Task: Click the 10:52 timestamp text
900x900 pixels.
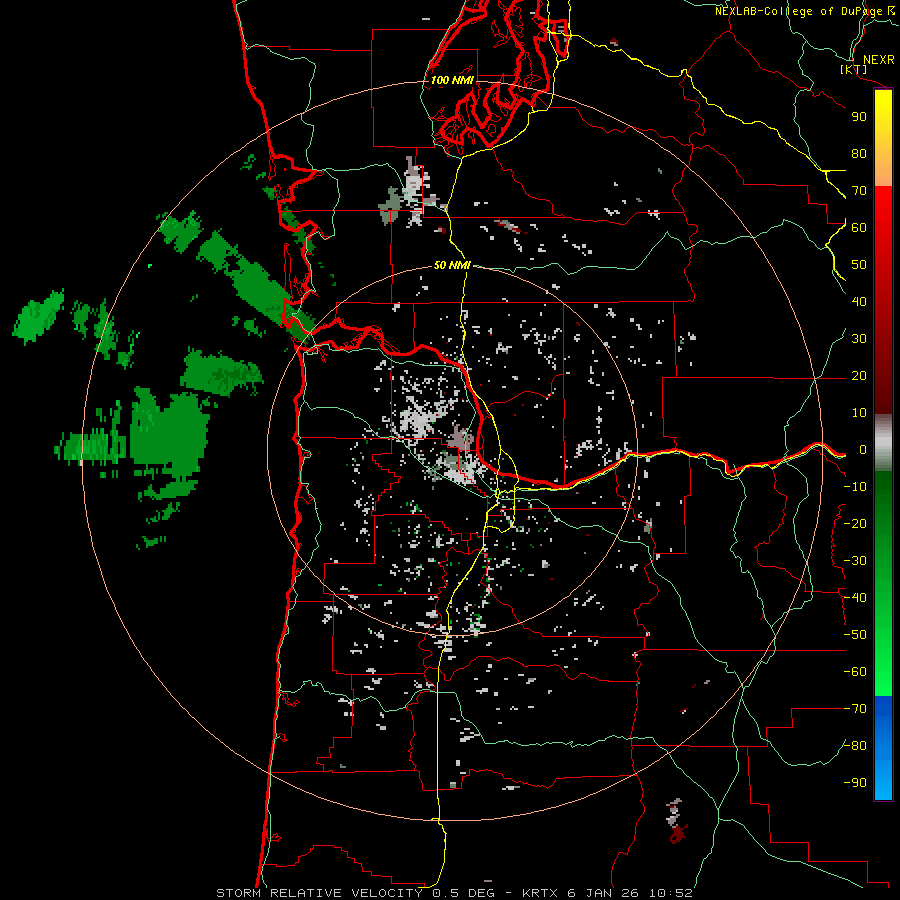Action: tap(670, 893)
